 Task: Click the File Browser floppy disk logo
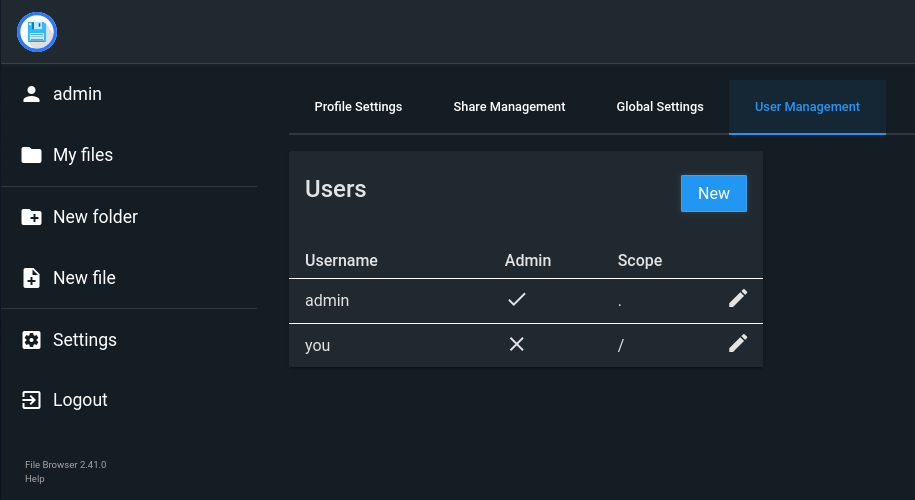pyautogui.click(x=37, y=32)
